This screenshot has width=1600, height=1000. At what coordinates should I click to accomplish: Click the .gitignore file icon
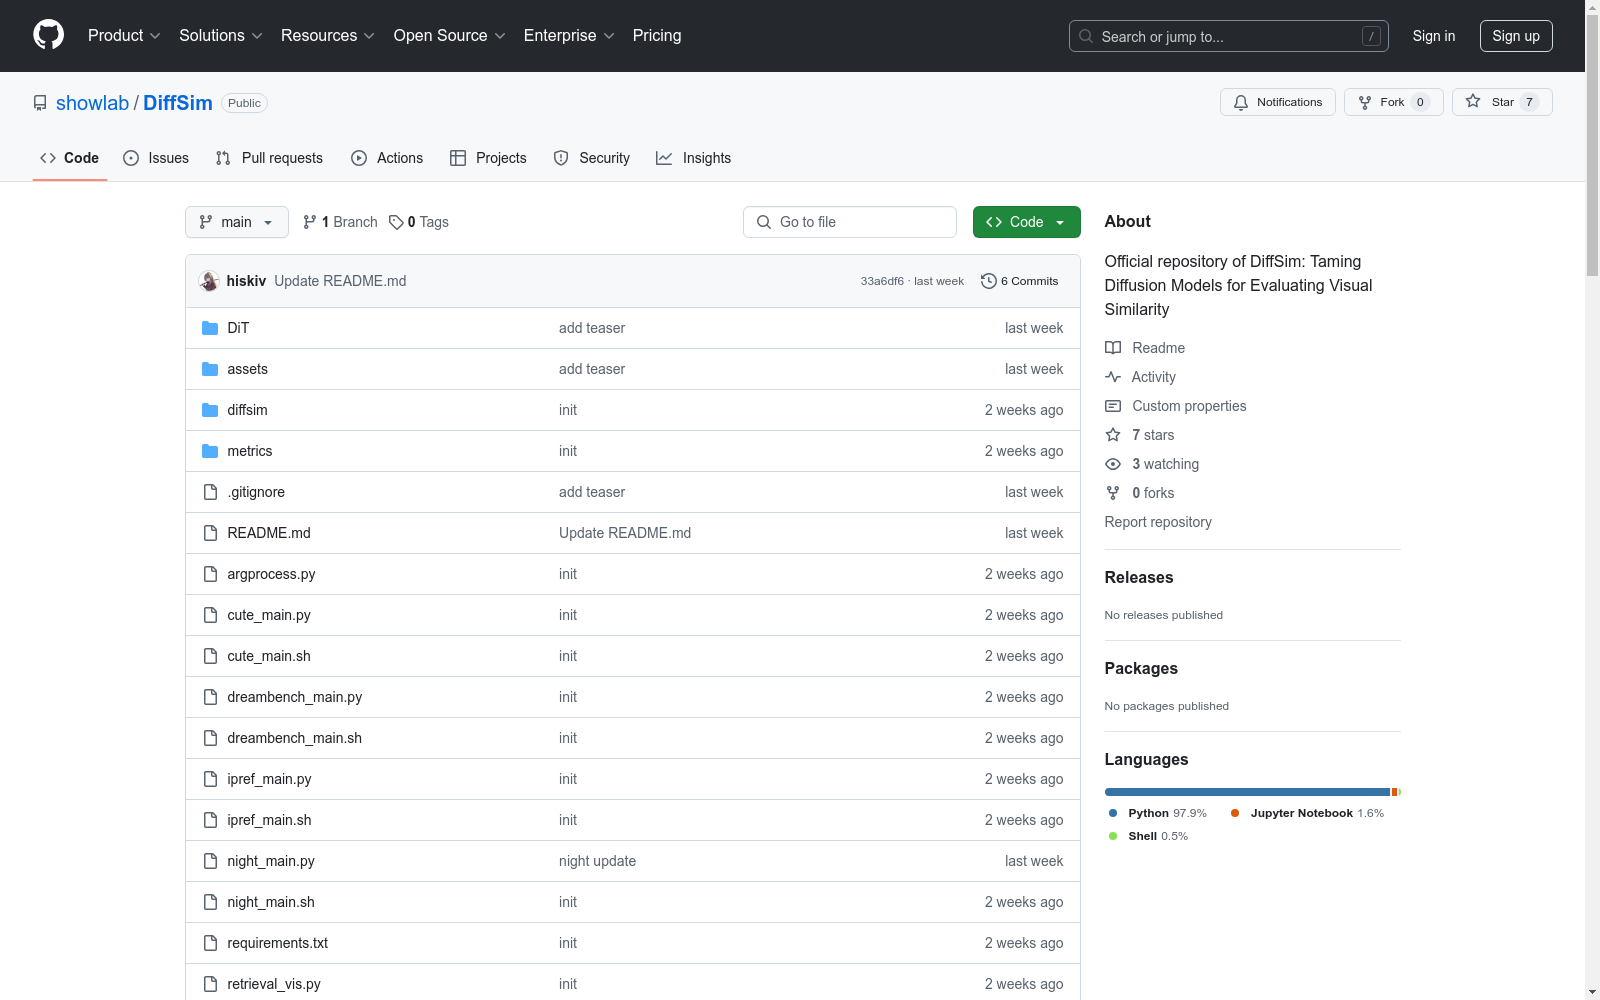click(210, 492)
